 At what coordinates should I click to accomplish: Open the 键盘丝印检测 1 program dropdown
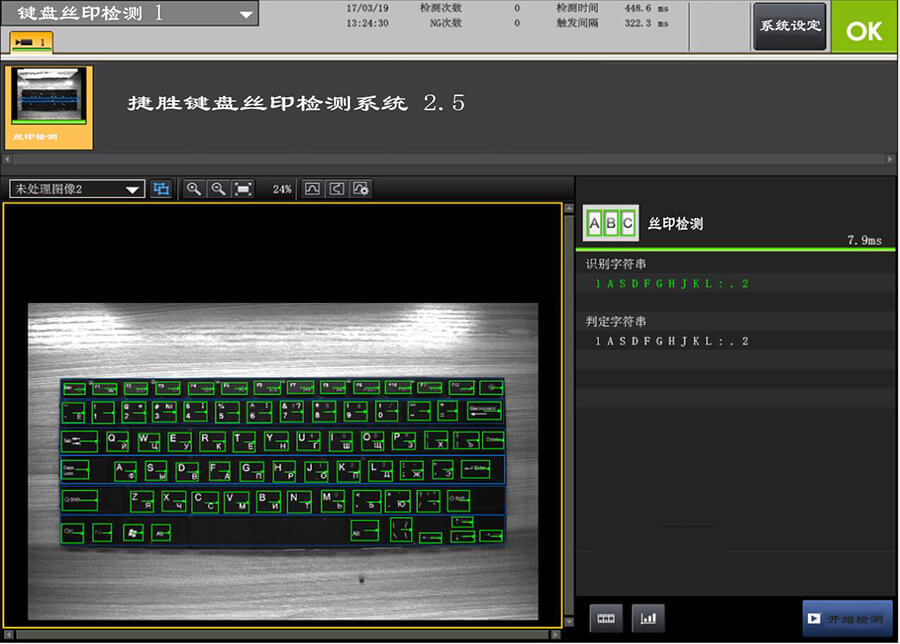point(130,14)
